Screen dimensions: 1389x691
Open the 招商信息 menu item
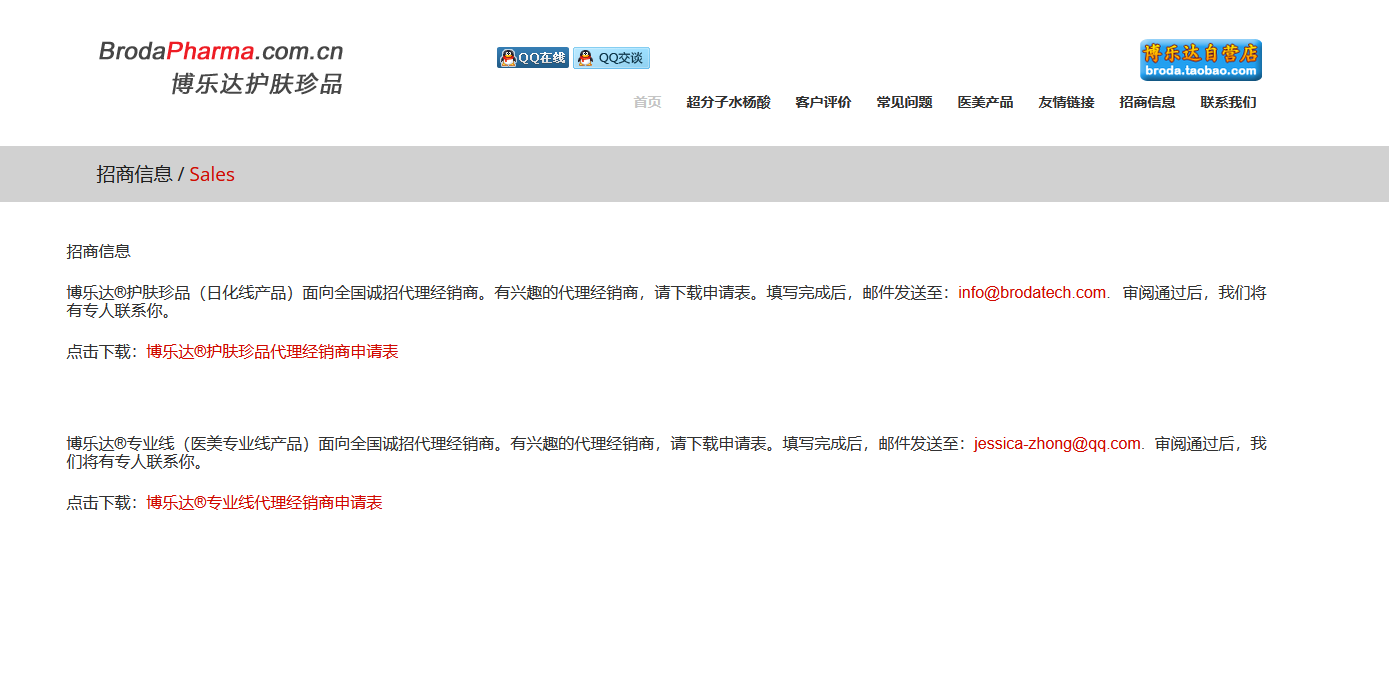click(1147, 102)
